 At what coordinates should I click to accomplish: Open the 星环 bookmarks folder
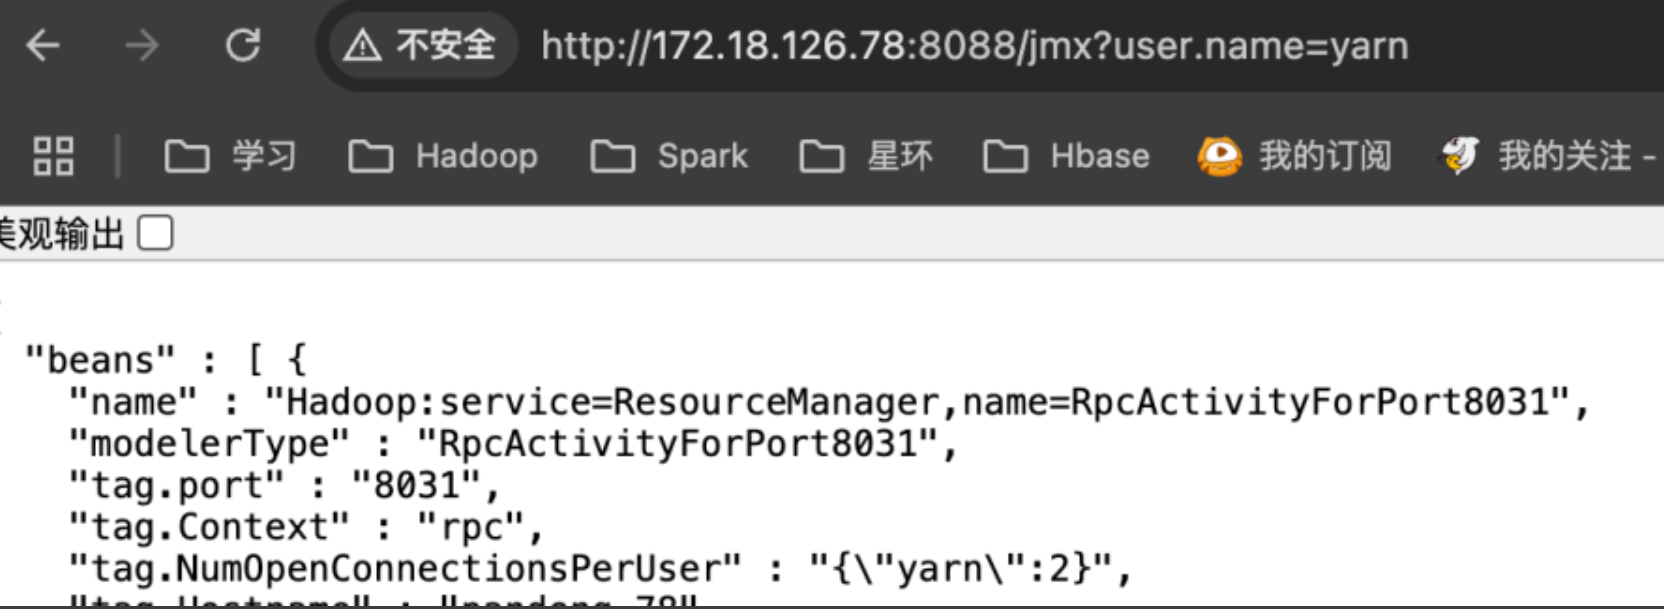866,156
